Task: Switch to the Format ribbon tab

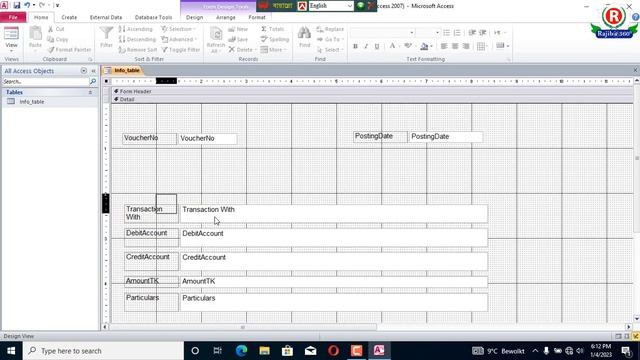Action: tap(257, 17)
